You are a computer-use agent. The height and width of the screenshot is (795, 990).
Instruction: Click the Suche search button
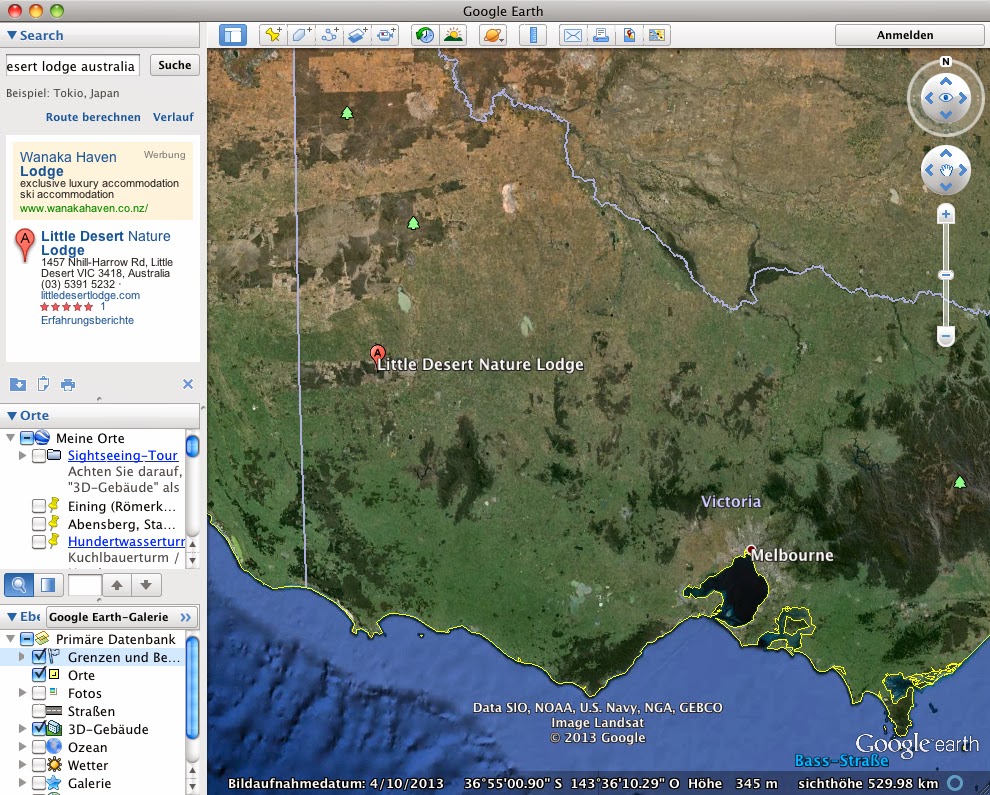[175, 65]
